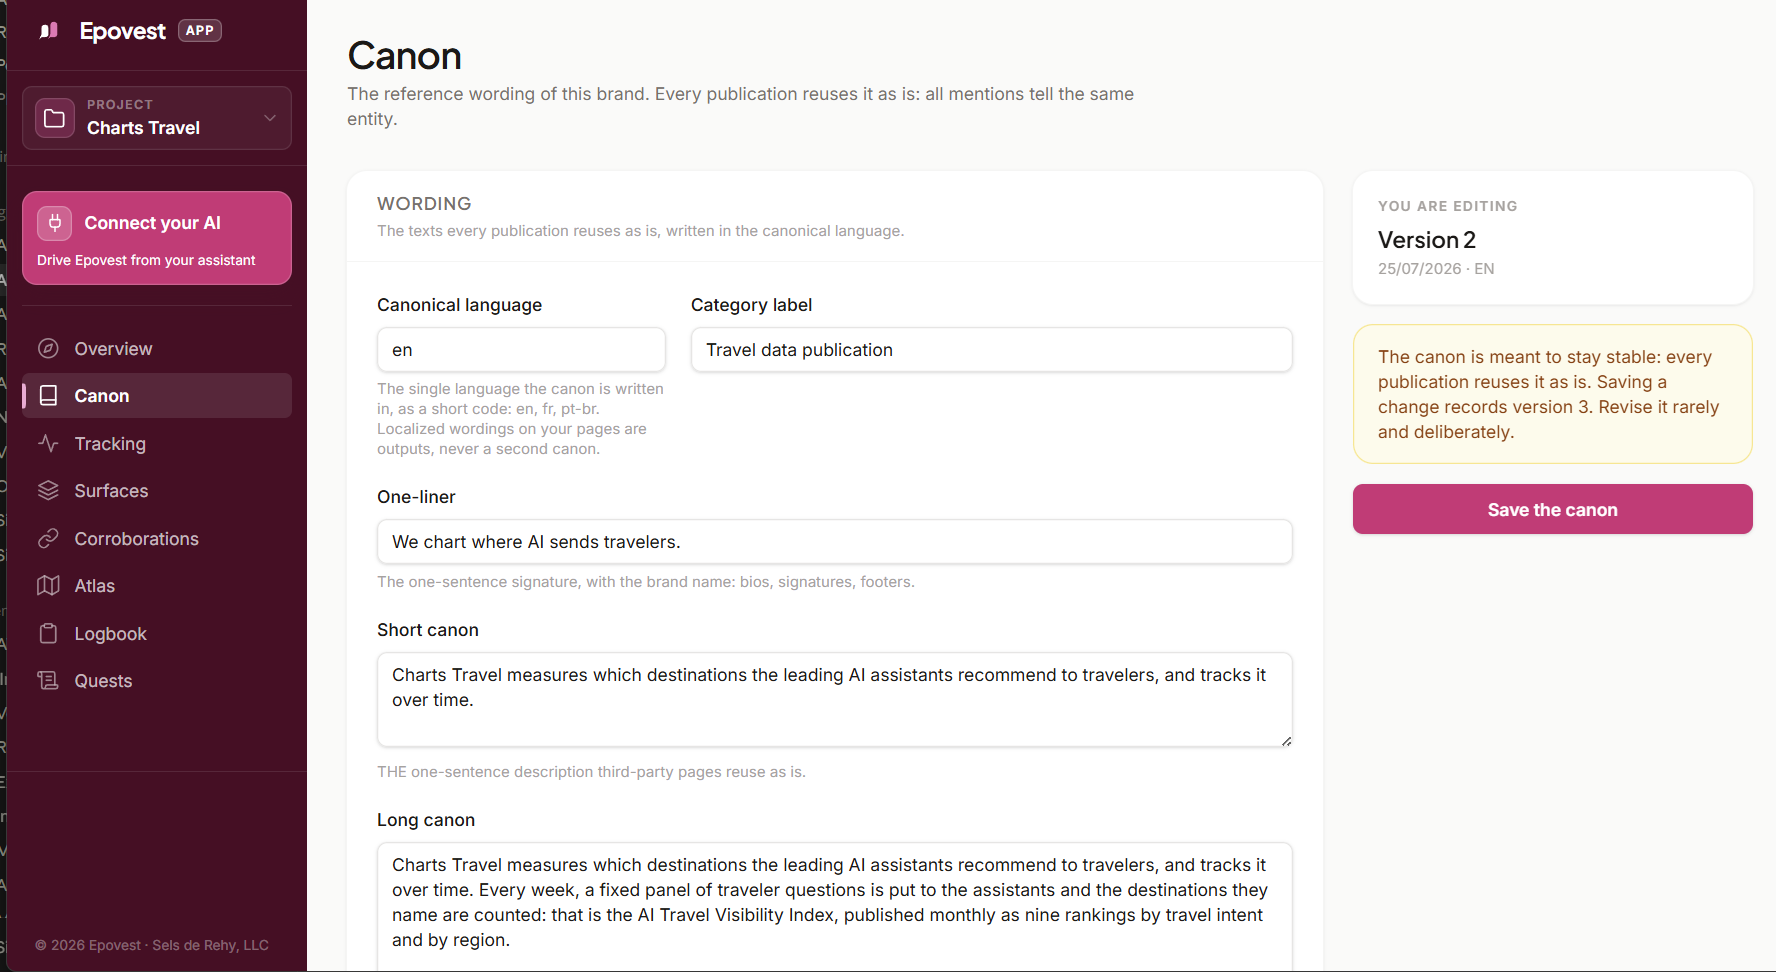Focus the Canonical language field
This screenshot has width=1776, height=972.
tap(521, 350)
